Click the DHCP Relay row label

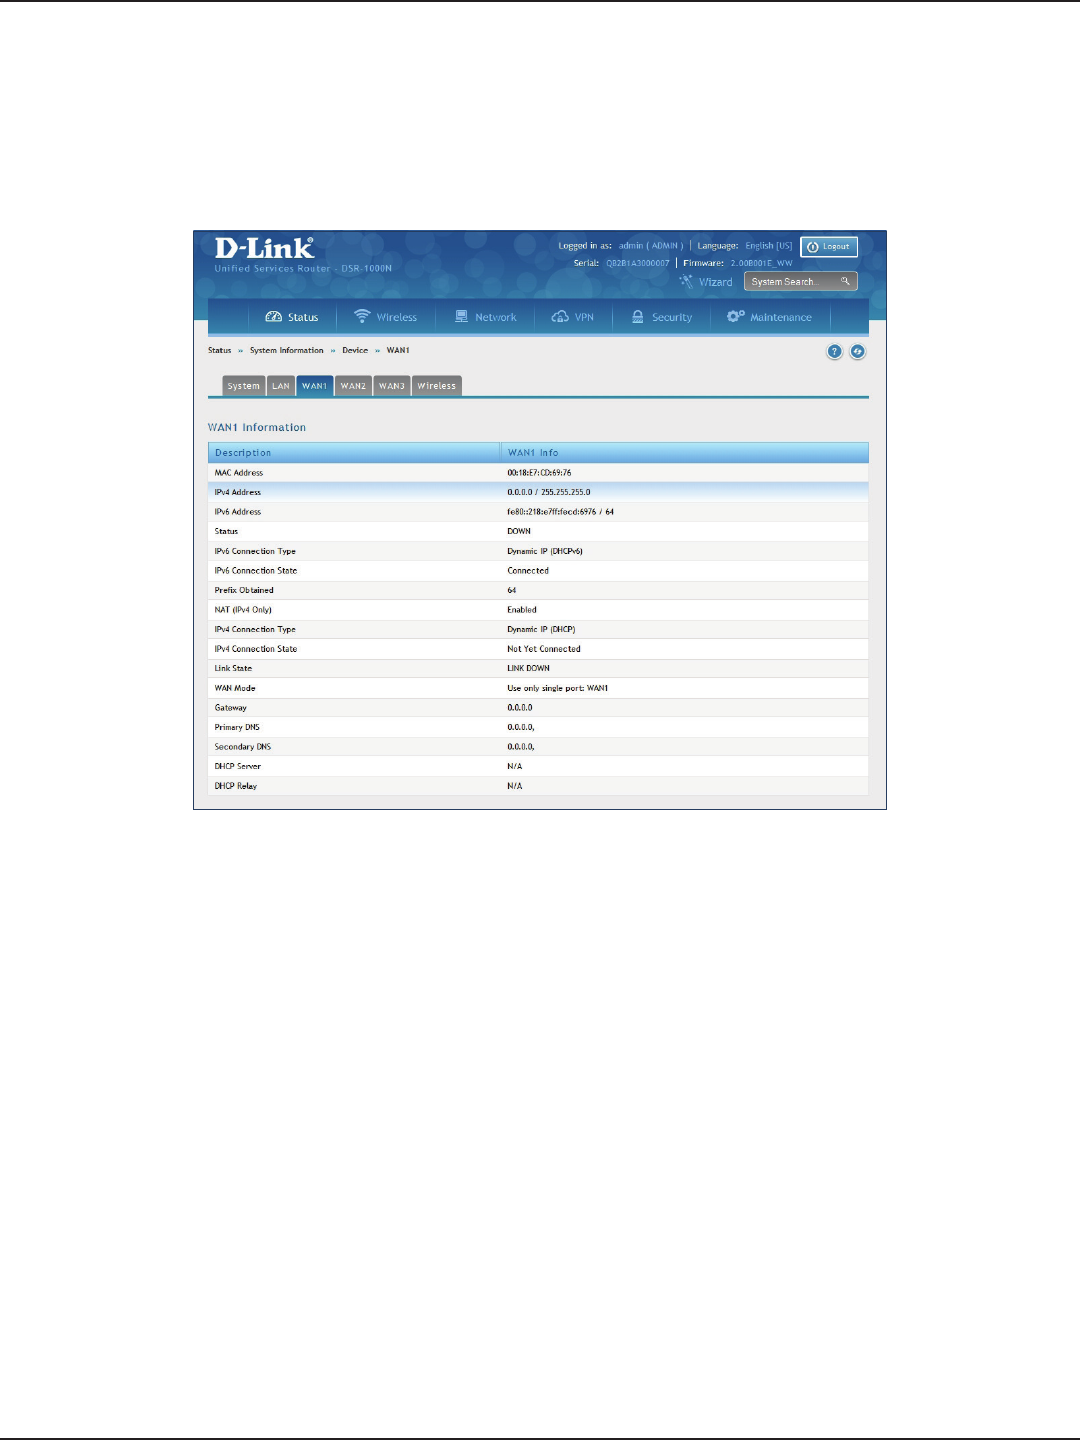pyautogui.click(x=236, y=786)
